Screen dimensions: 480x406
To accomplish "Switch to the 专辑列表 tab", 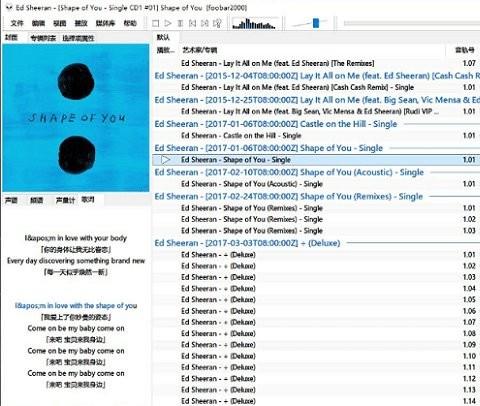I will click(43, 38).
